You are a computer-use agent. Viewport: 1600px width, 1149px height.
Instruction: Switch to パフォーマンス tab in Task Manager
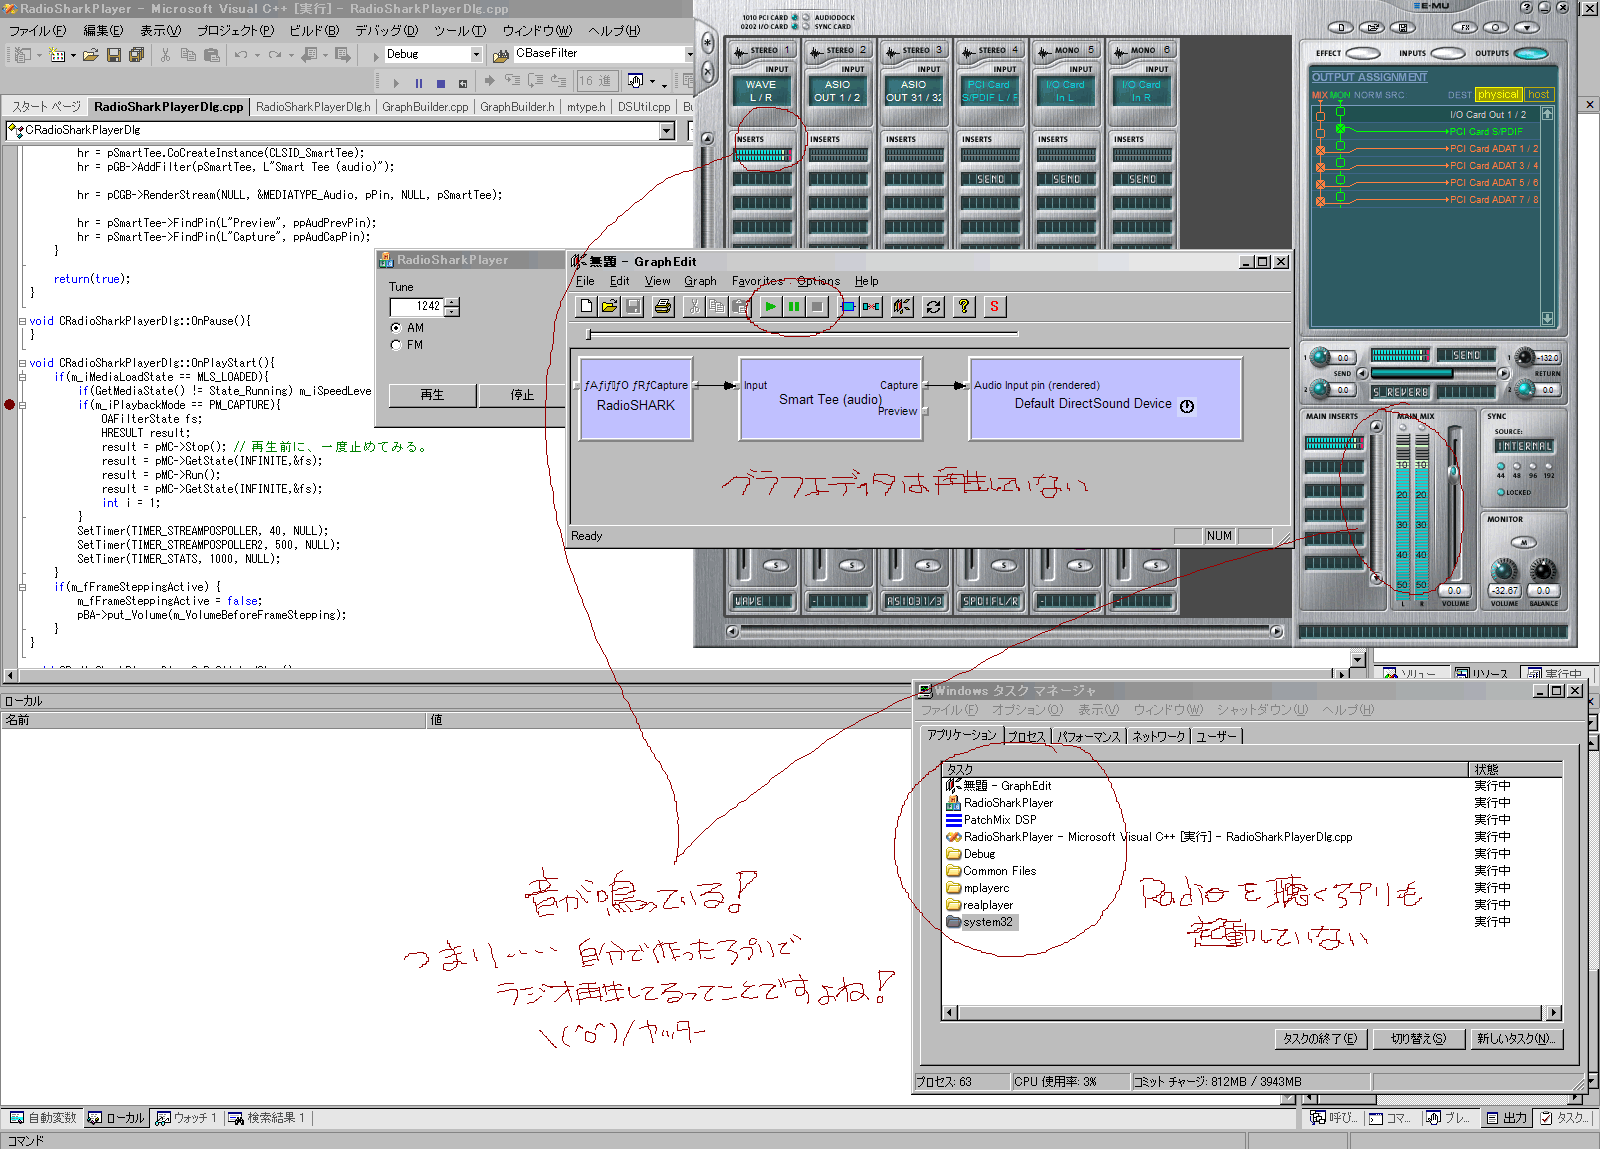[1089, 736]
